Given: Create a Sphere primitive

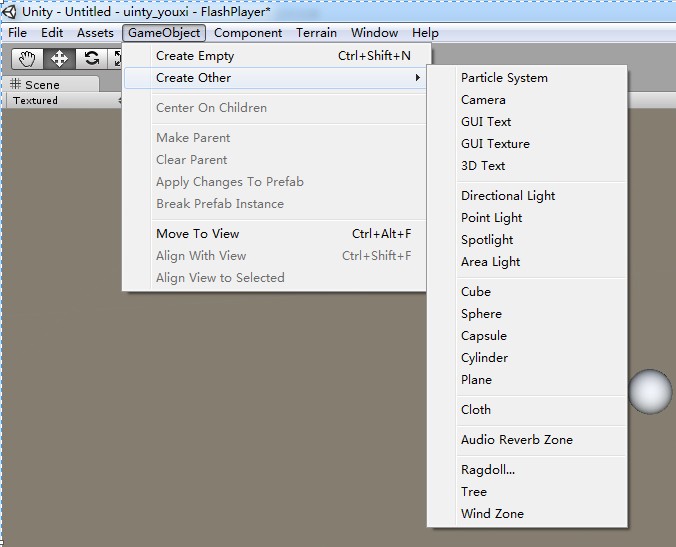Looking at the screenshot, I should click(527, 314).
